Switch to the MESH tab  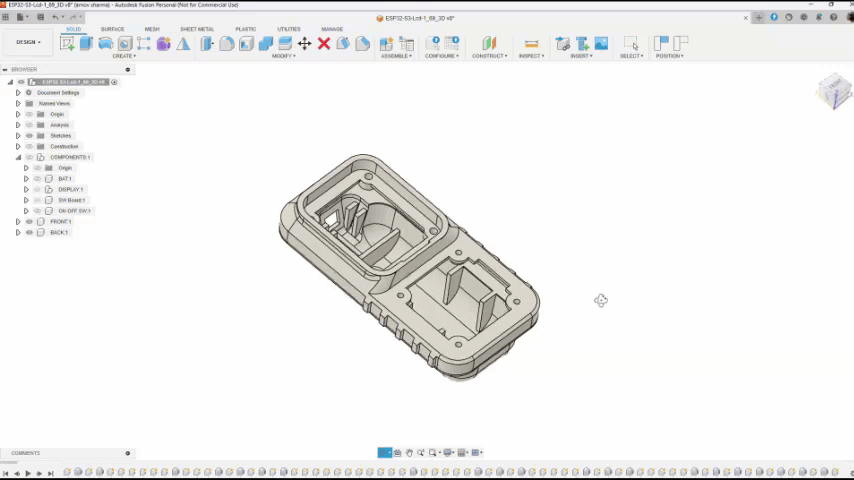[x=152, y=29]
